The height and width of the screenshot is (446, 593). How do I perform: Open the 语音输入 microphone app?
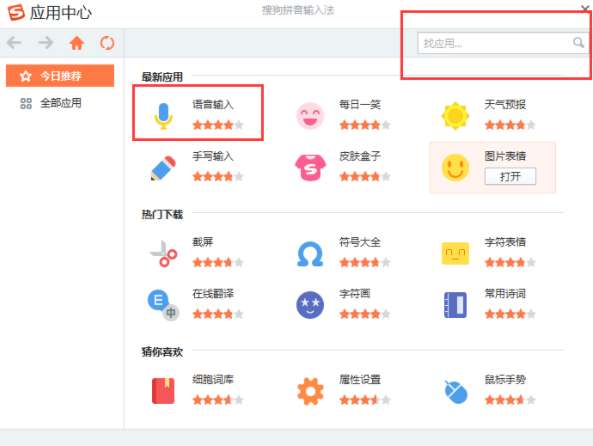pyautogui.click(x=163, y=116)
